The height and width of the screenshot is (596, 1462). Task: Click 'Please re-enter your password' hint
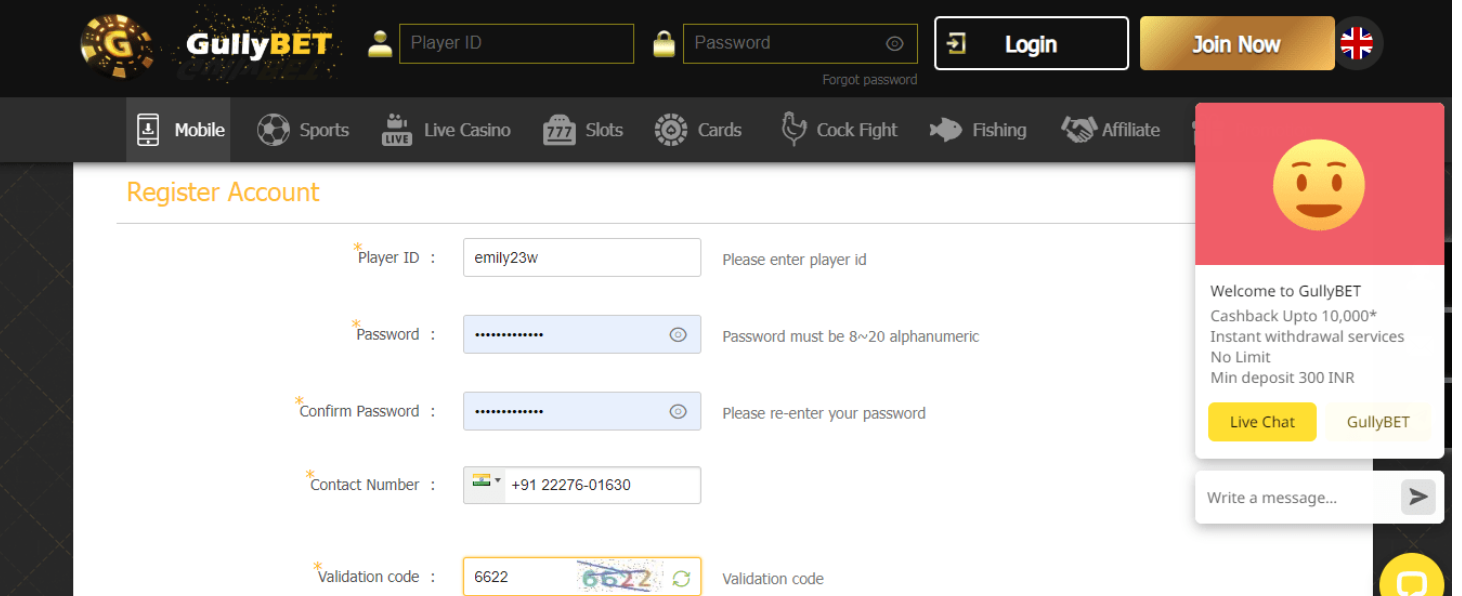pyautogui.click(x=824, y=413)
